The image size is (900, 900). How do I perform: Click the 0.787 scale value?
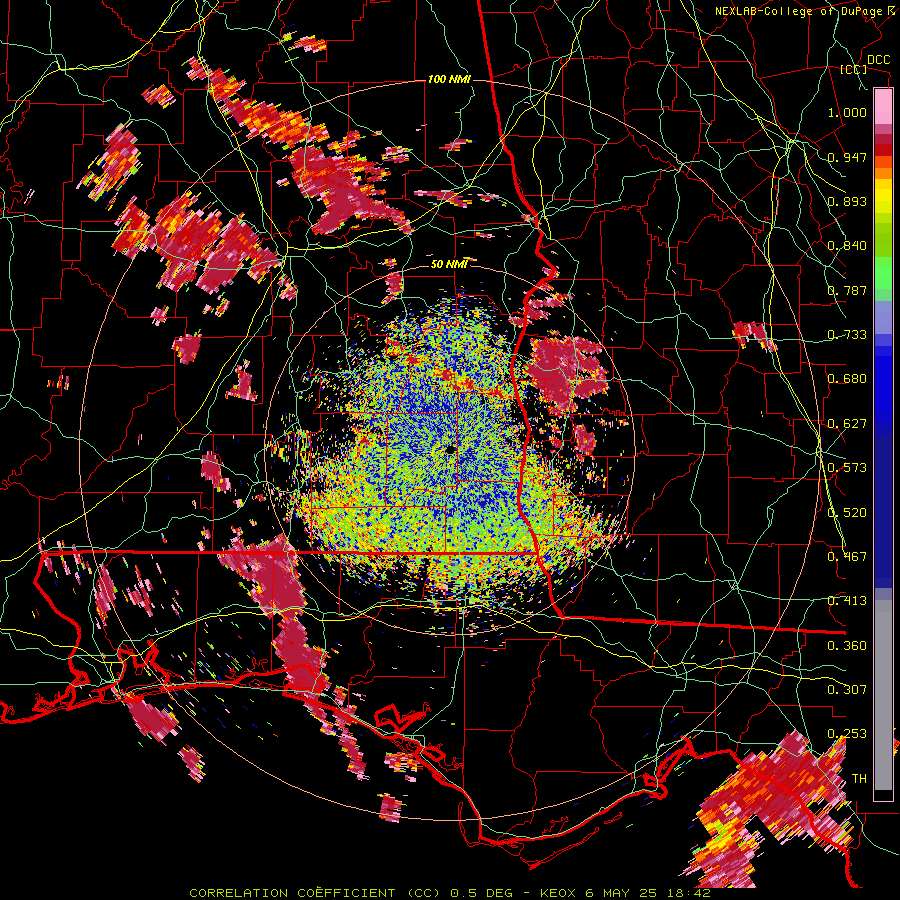tap(847, 290)
